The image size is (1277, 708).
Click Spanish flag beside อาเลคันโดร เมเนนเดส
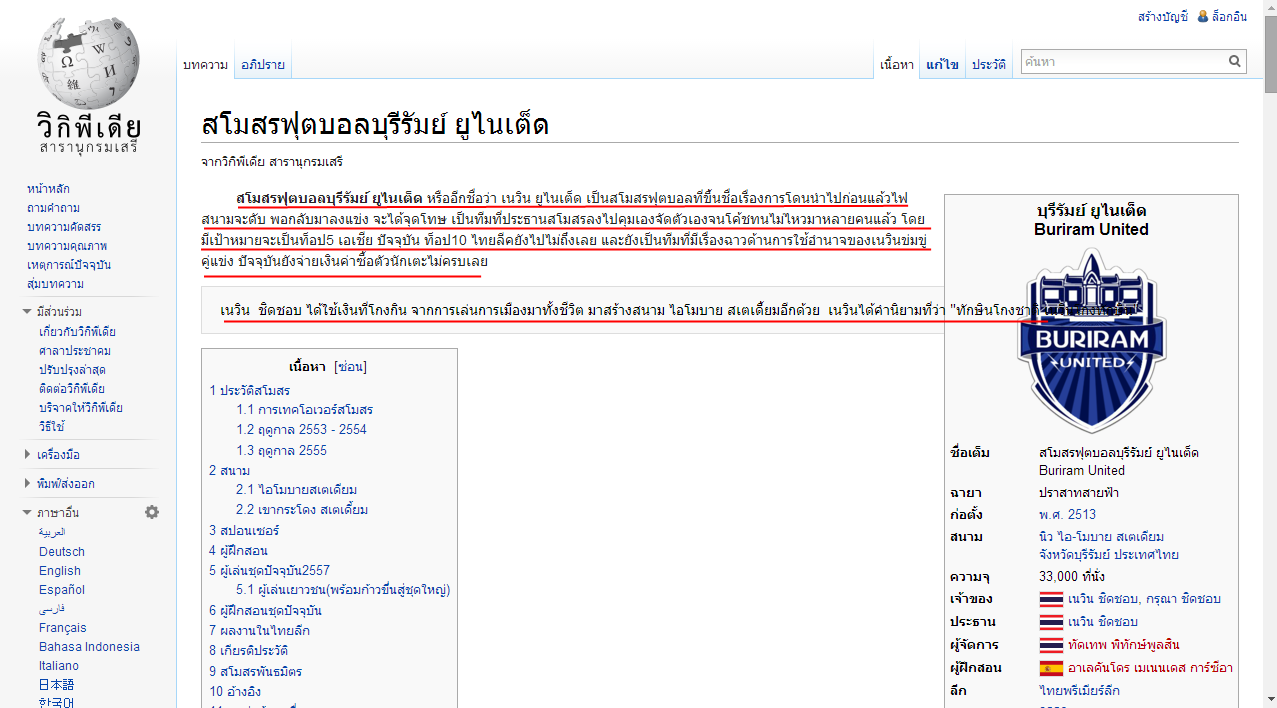[x=1051, y=668]
